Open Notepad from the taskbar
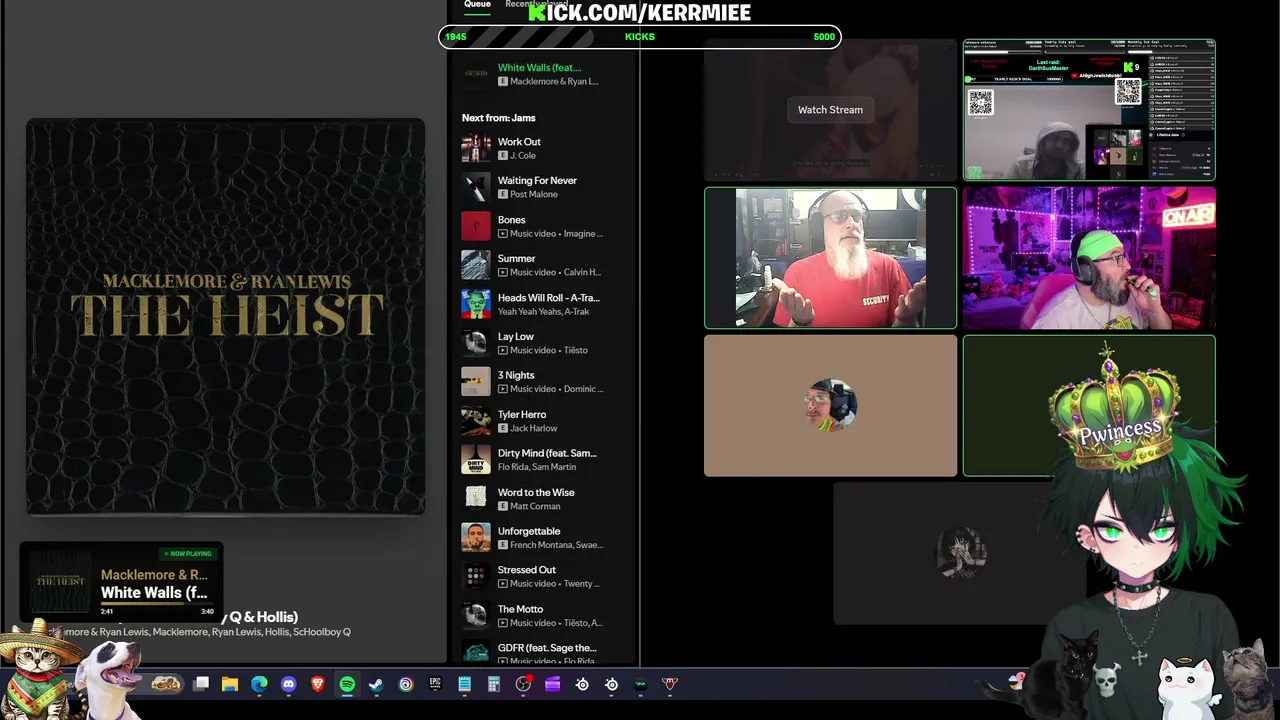The height and width of the screenshot is (720, 1280). coord(464,685)
